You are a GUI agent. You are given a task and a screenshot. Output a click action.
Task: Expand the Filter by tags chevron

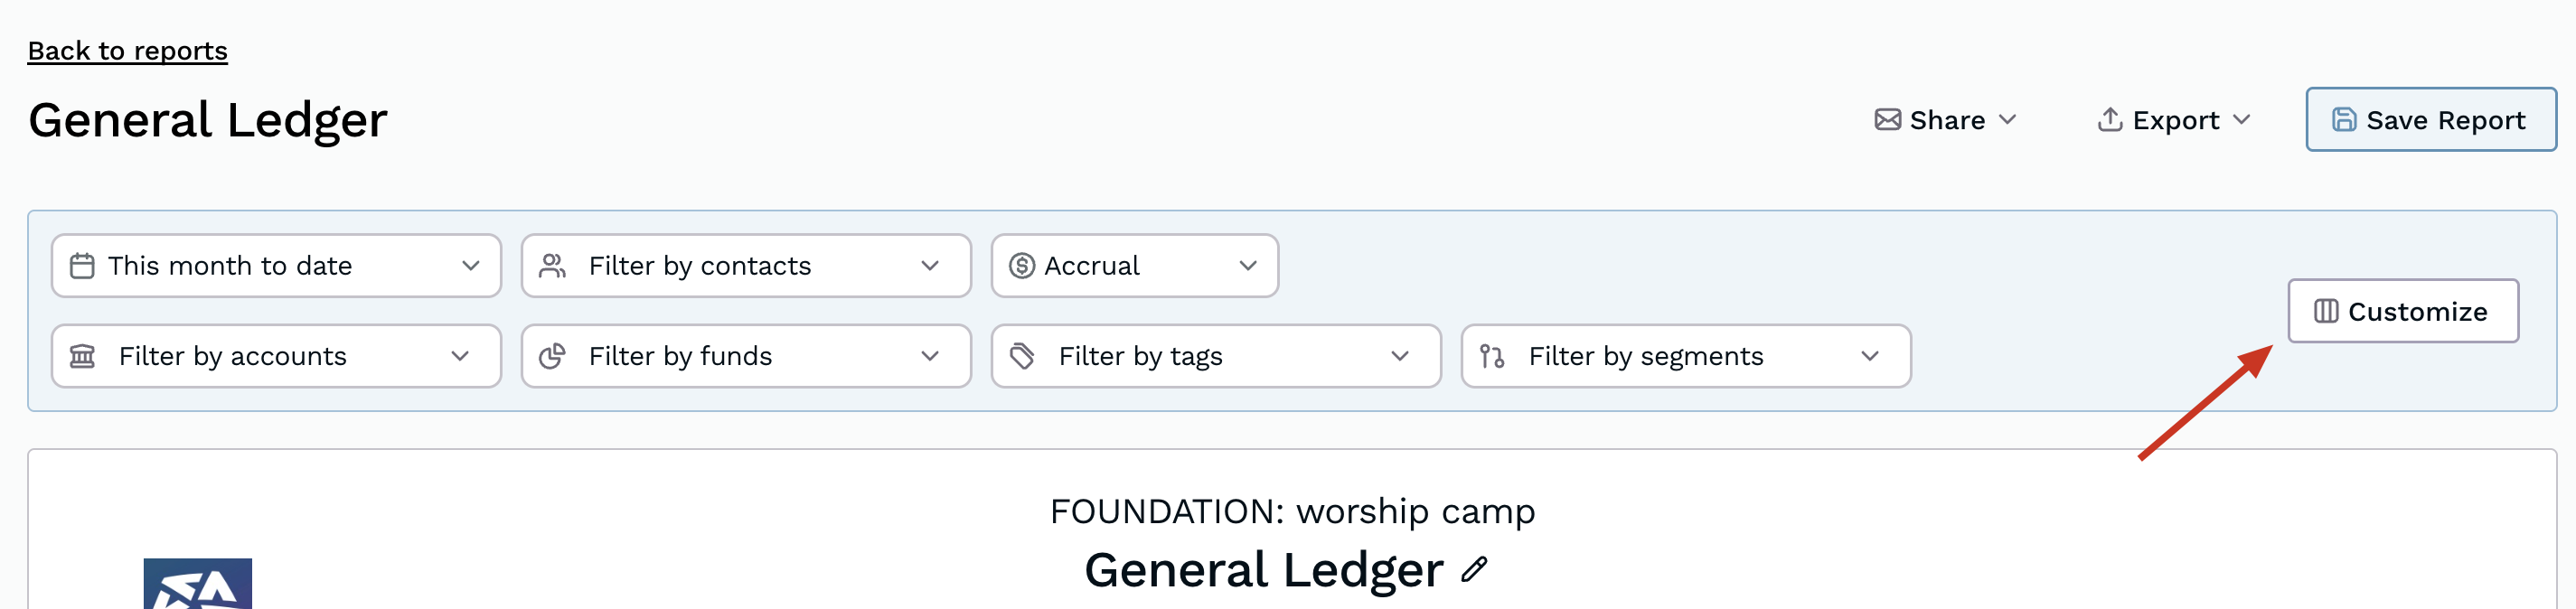[x=1399, y=356]
